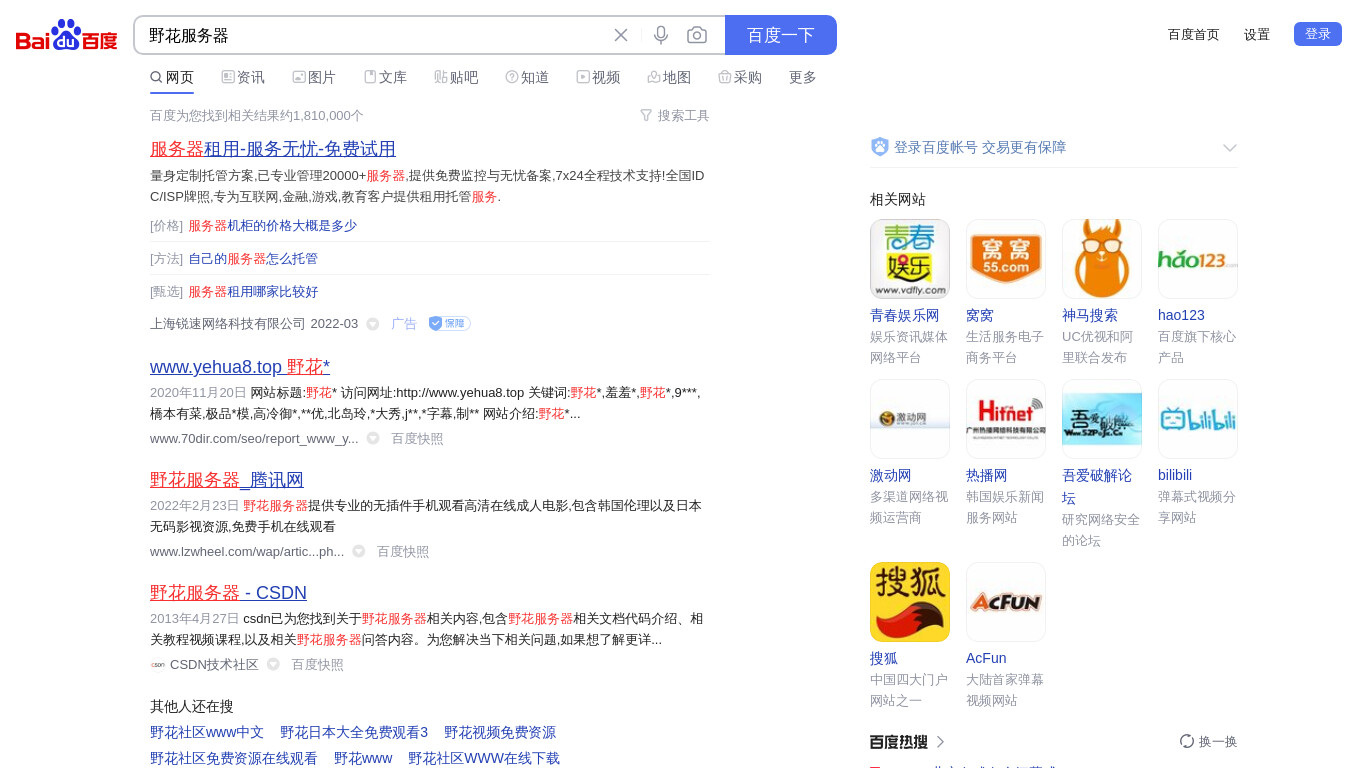Expand the 登录百度帐号 banner chevron
This screenshot has width=1366, height=768.
(1230, 148)
